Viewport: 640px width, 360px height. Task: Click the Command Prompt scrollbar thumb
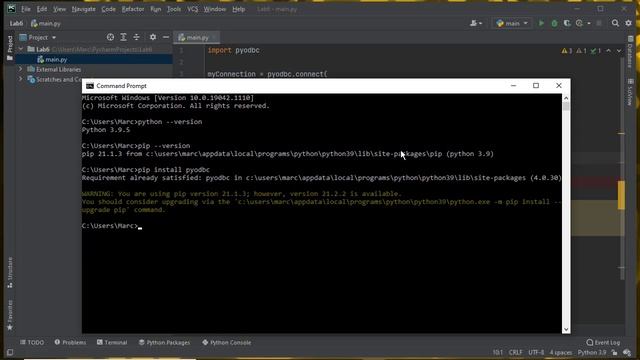click(566, 107)
